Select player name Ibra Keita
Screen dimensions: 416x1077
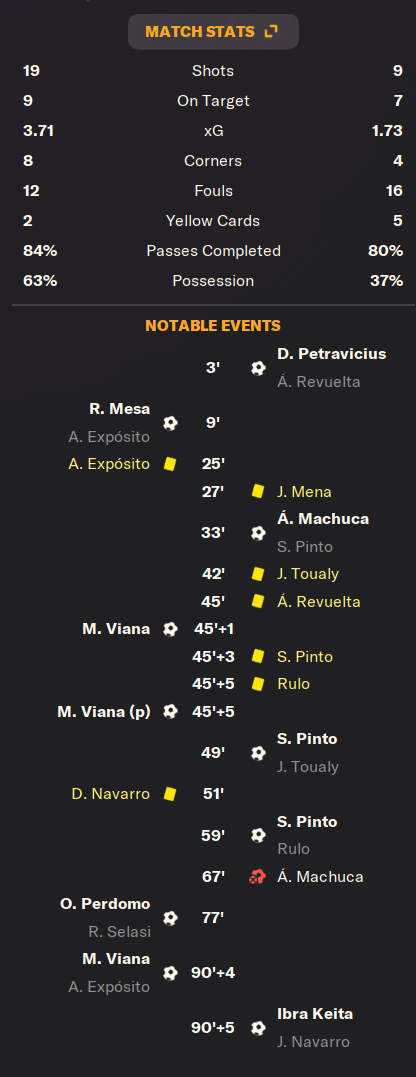point(315,1014)
